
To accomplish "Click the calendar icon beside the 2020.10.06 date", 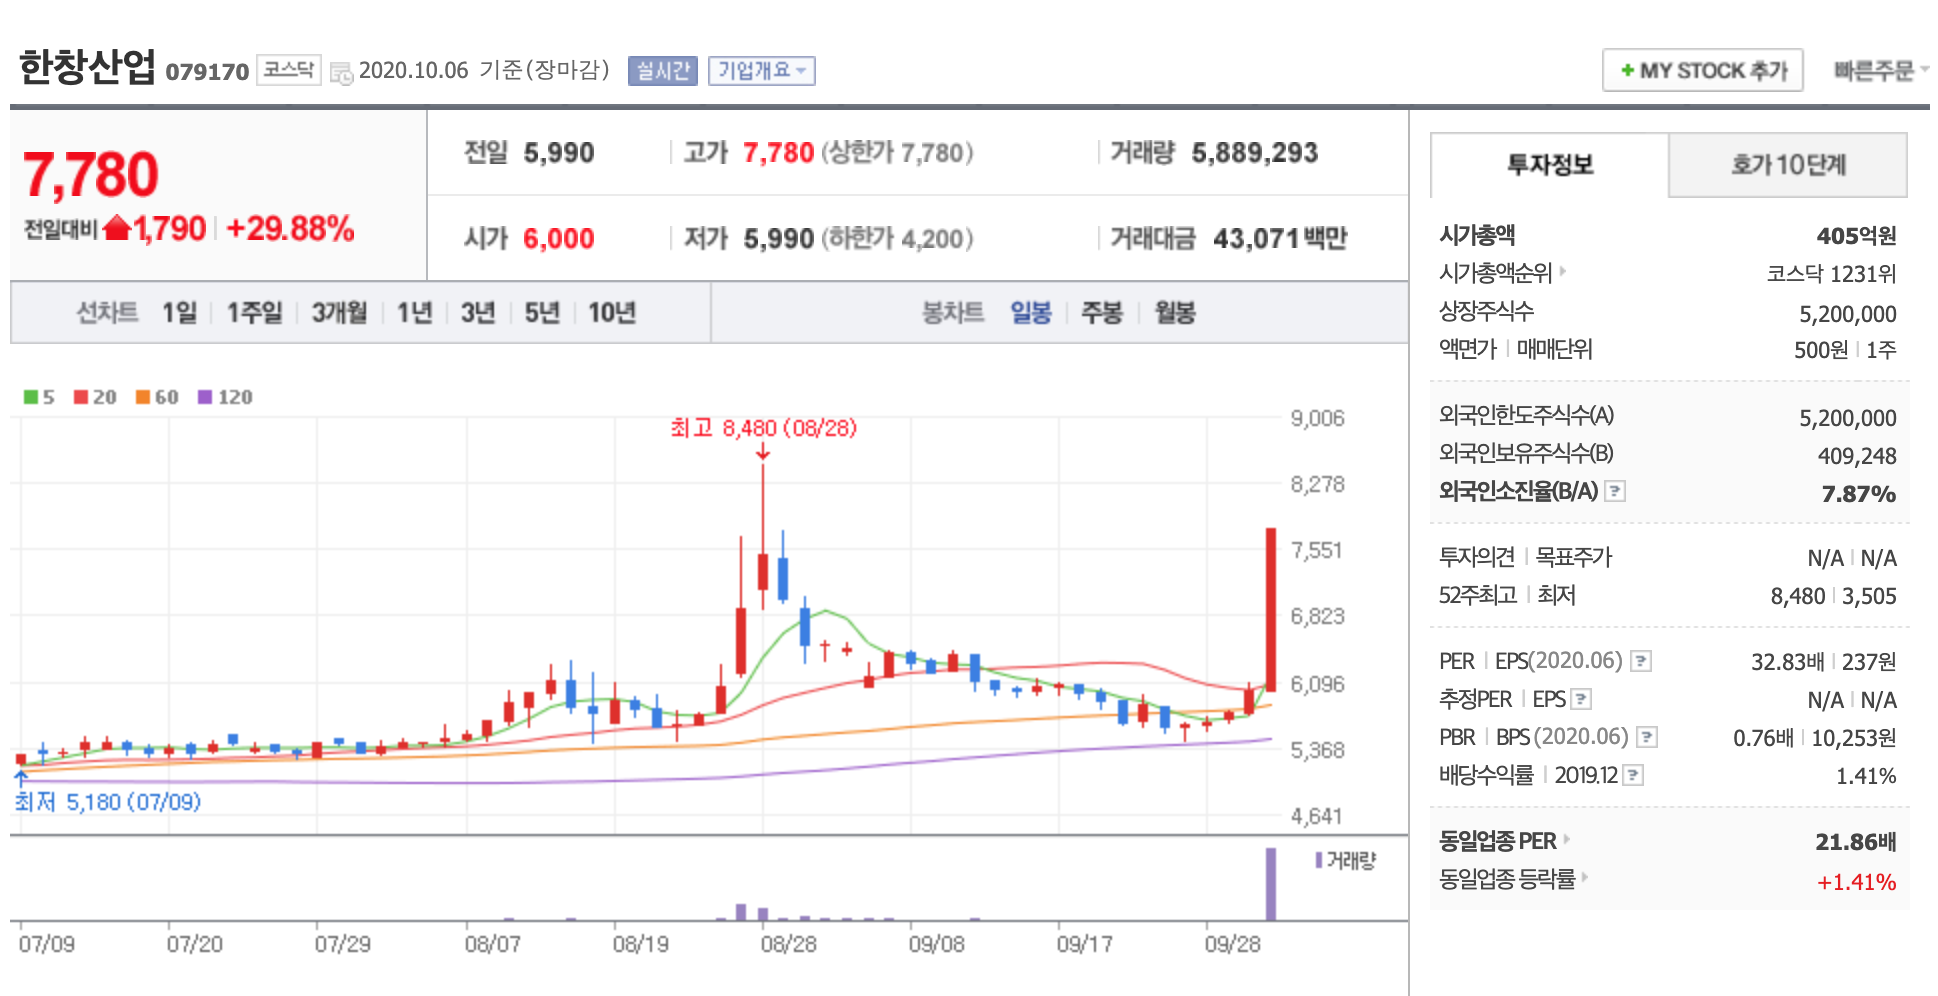I will click(341, 73).
